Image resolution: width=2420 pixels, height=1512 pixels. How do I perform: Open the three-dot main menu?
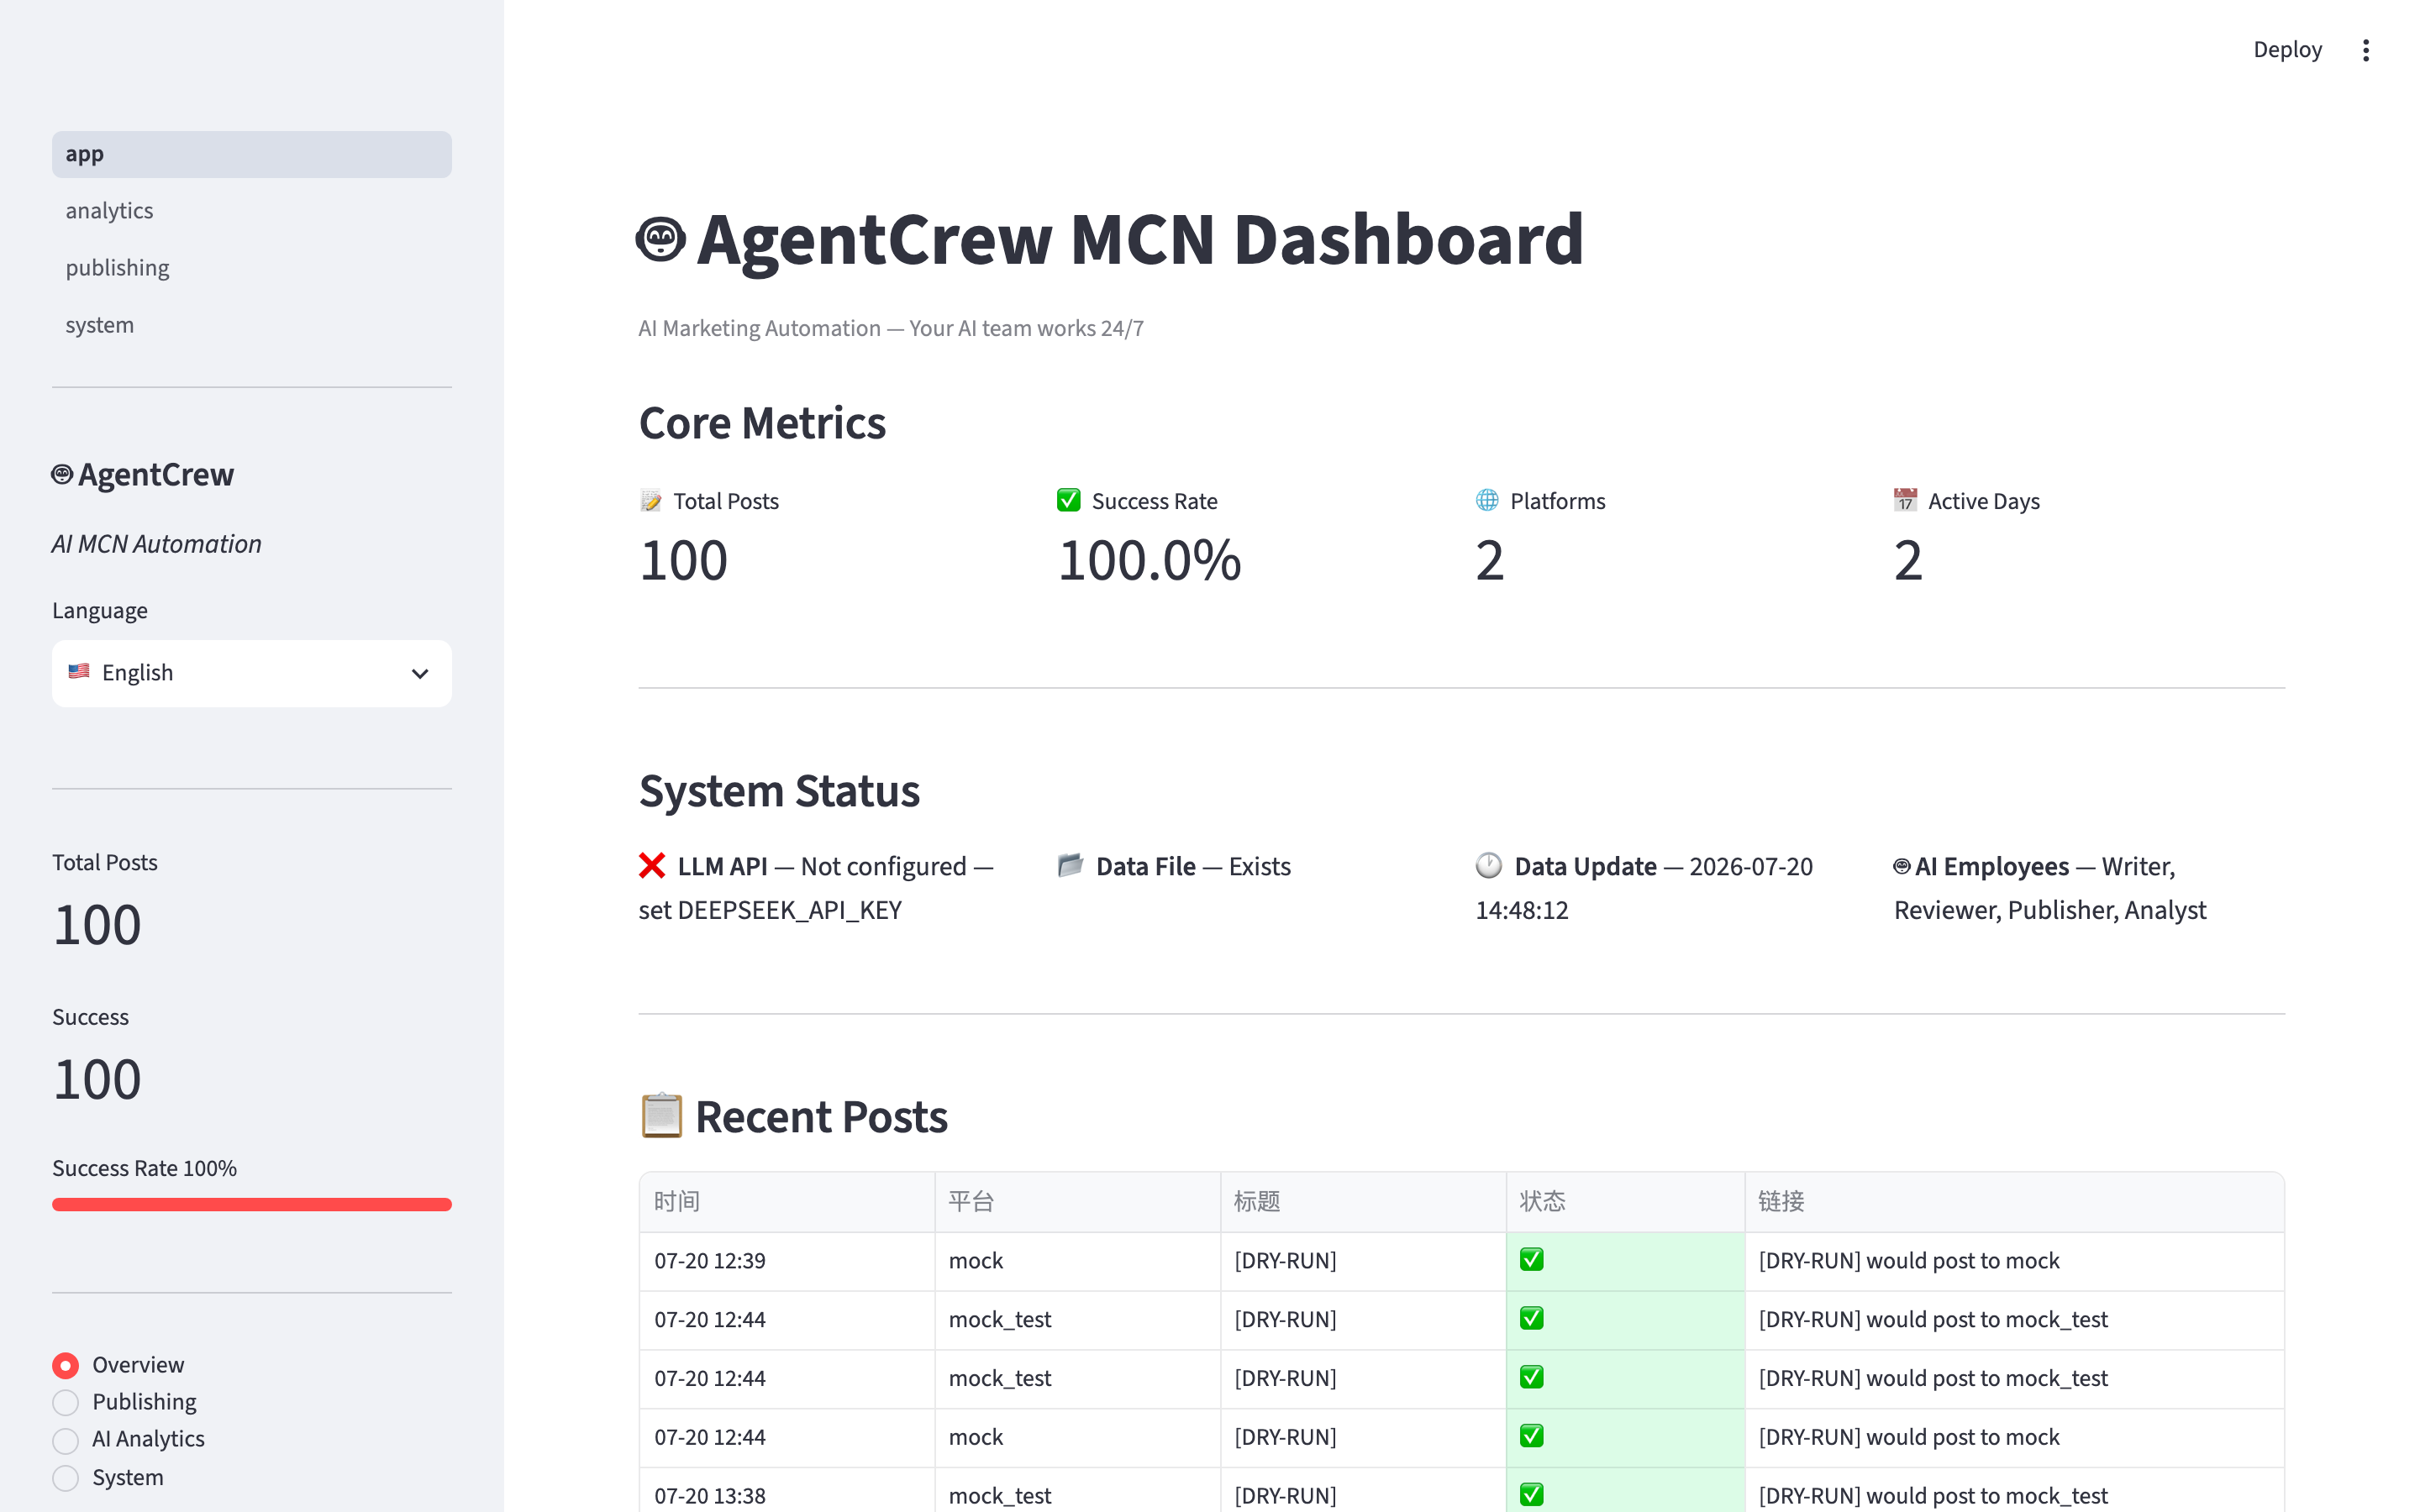2365,50
